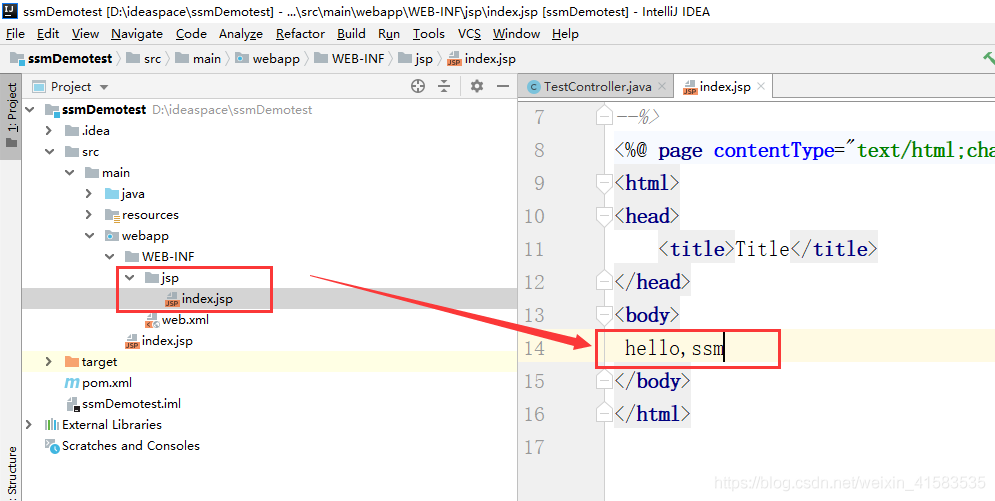
Task: Open the Refactor menu
Action: pyautogui.click(x=300, y=34)
